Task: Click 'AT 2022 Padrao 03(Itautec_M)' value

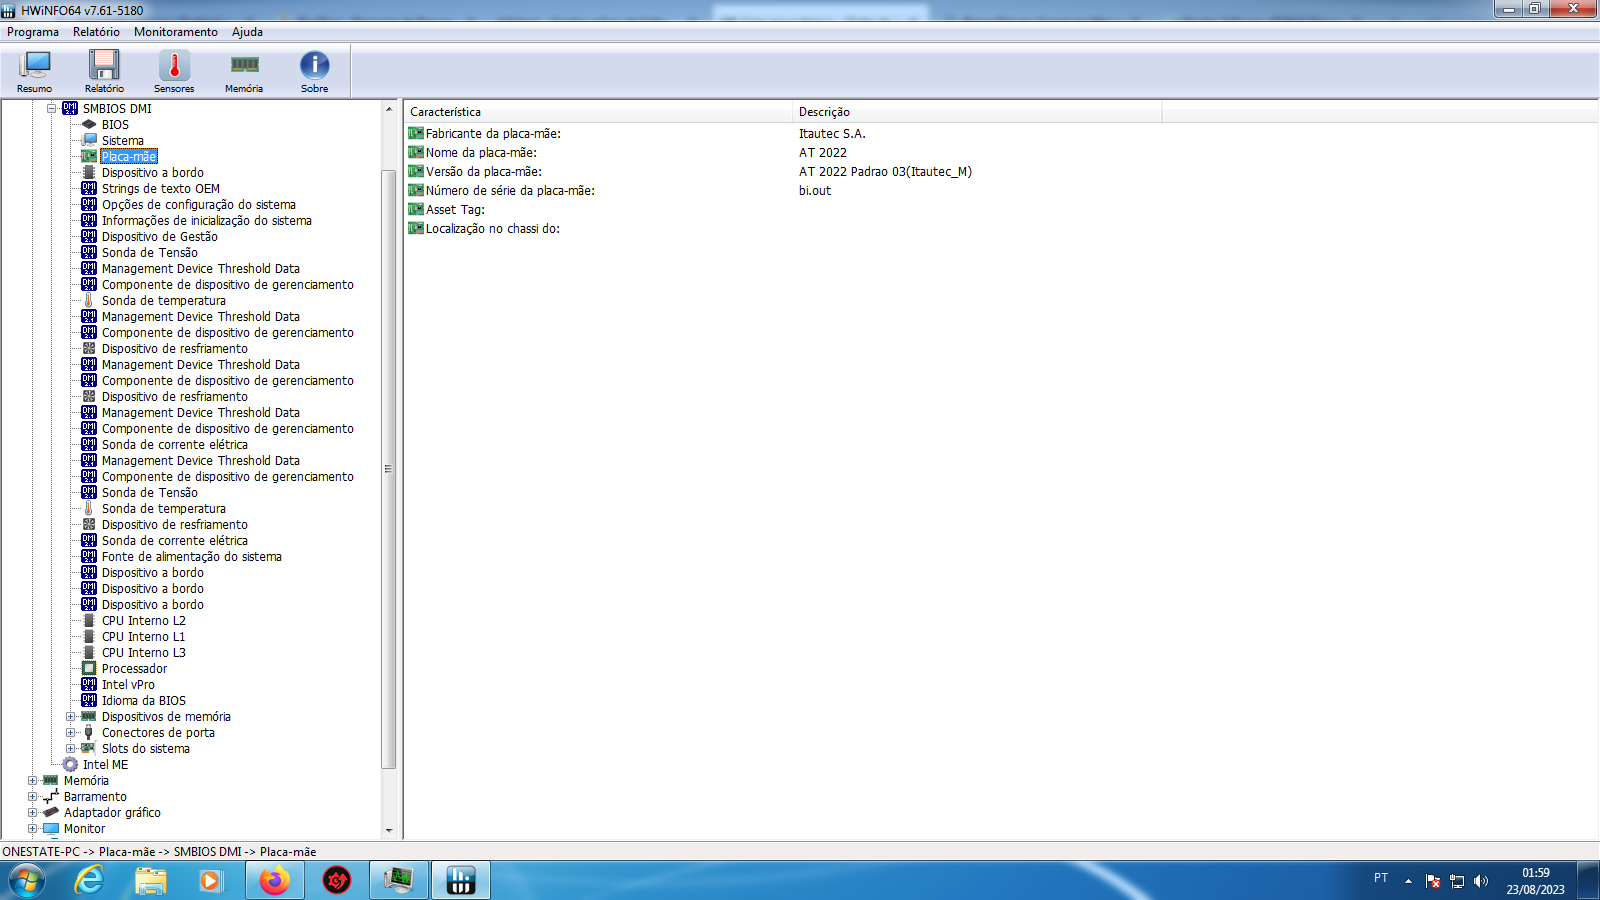Action: [x=885, y=172]
